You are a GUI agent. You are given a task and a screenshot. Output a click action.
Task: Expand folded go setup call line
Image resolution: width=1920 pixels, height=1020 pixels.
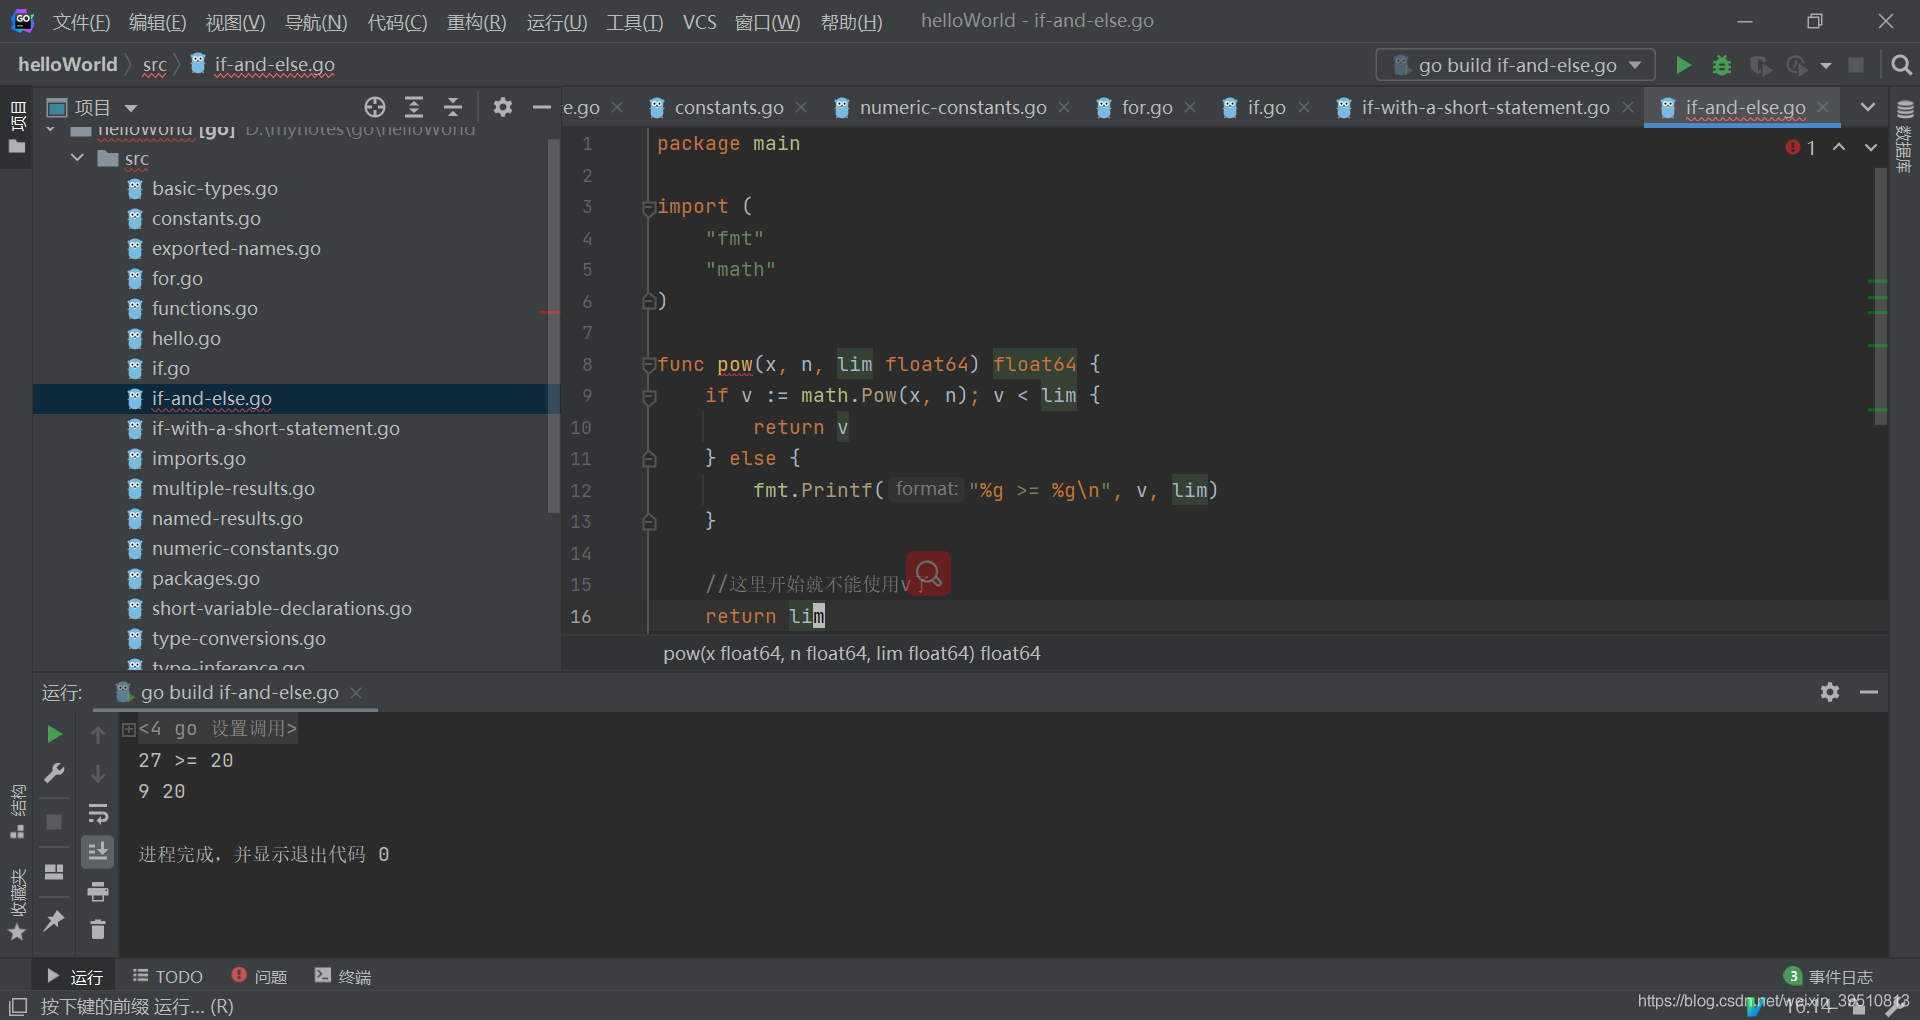(x=128, y=729)
